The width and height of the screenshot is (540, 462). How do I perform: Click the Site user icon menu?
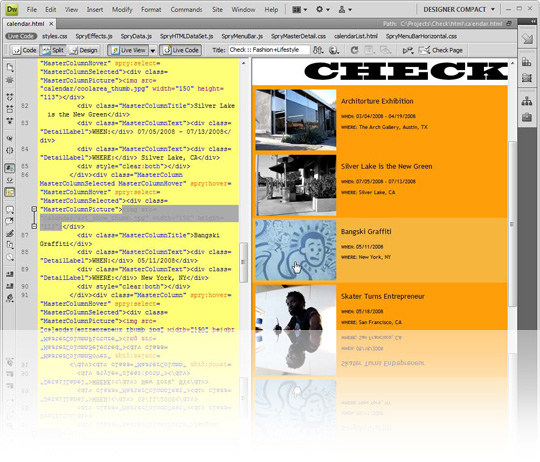coord(345,10)
